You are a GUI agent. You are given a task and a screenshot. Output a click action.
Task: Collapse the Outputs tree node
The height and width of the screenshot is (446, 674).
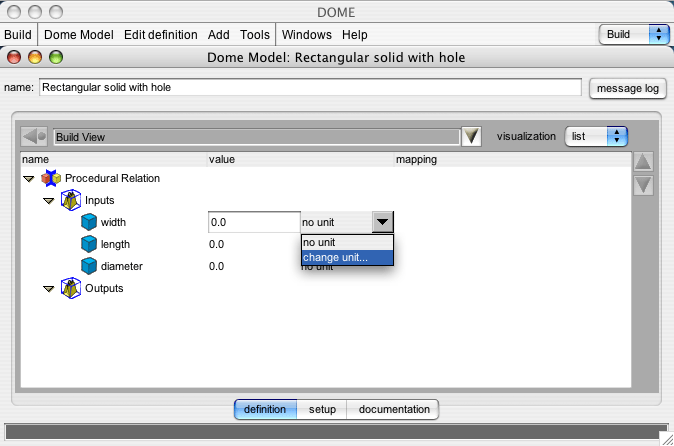pos(49,289)
